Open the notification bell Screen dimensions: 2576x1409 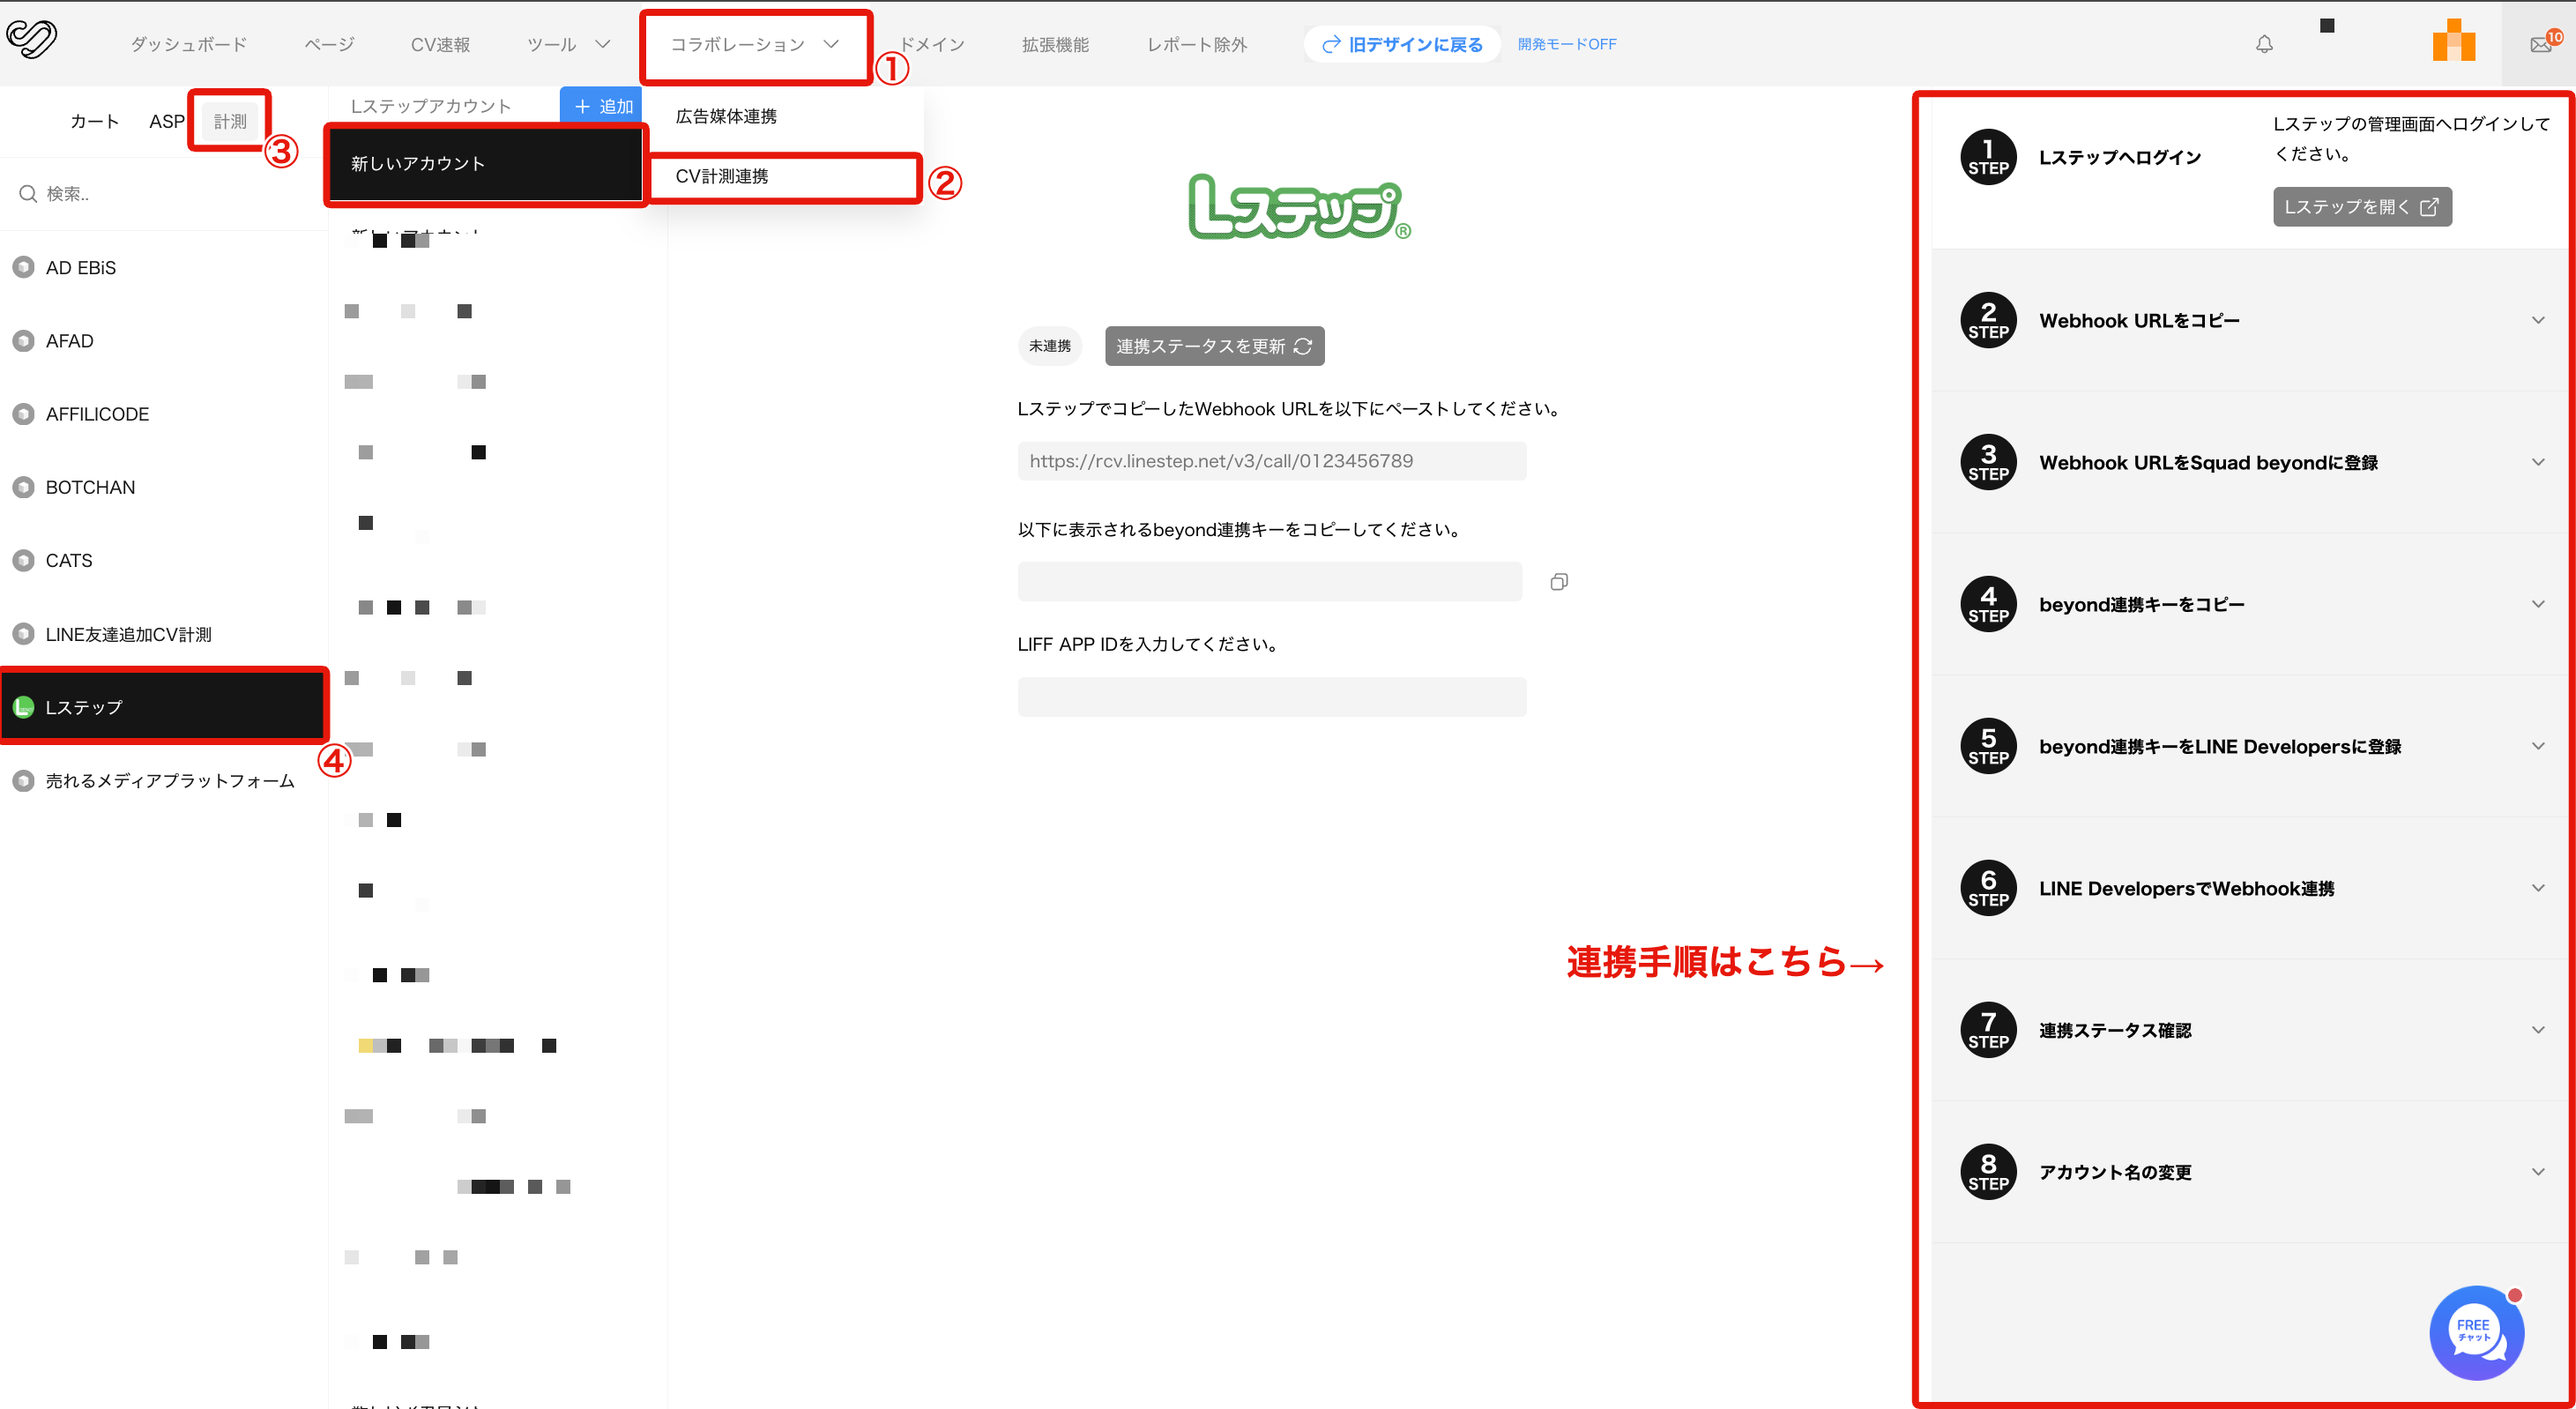point(2264,44)
